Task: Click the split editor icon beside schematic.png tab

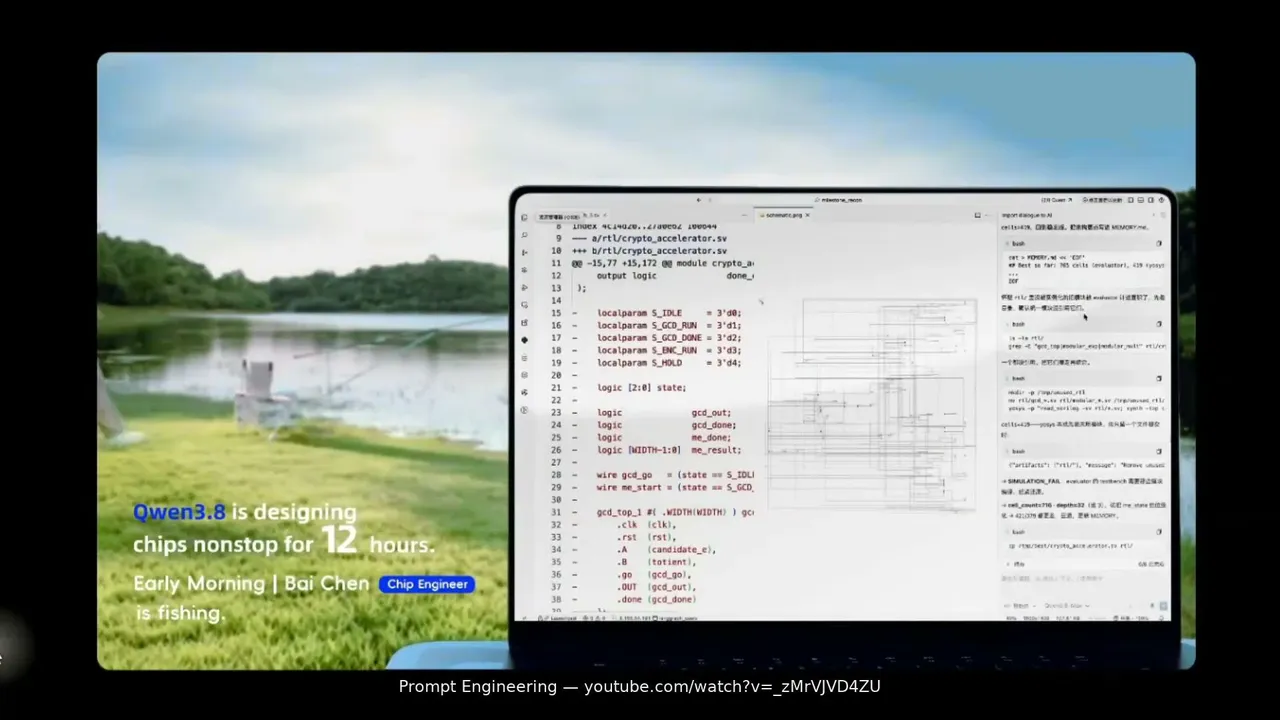Action: click(x=977, y=215)
